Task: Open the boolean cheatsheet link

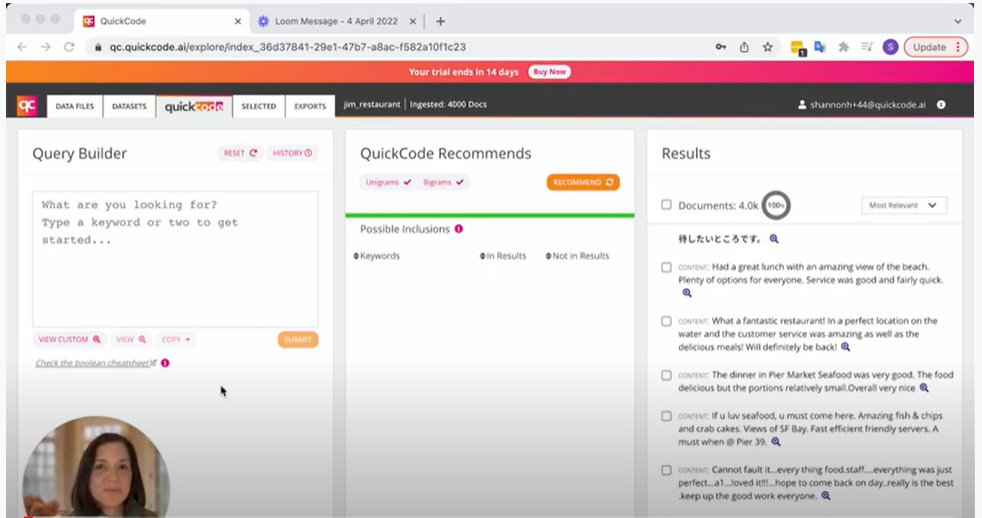Action: tap(95, 363)
